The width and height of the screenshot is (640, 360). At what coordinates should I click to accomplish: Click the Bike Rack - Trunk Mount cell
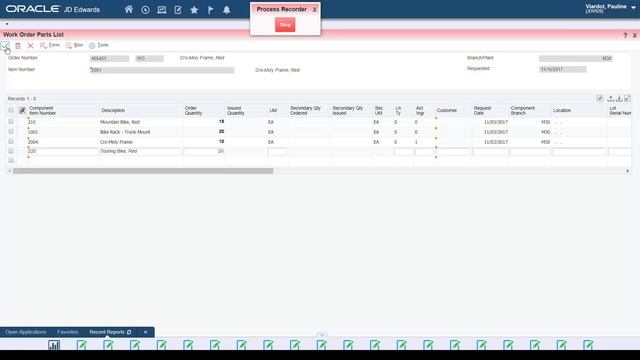(x=140, y=132)
